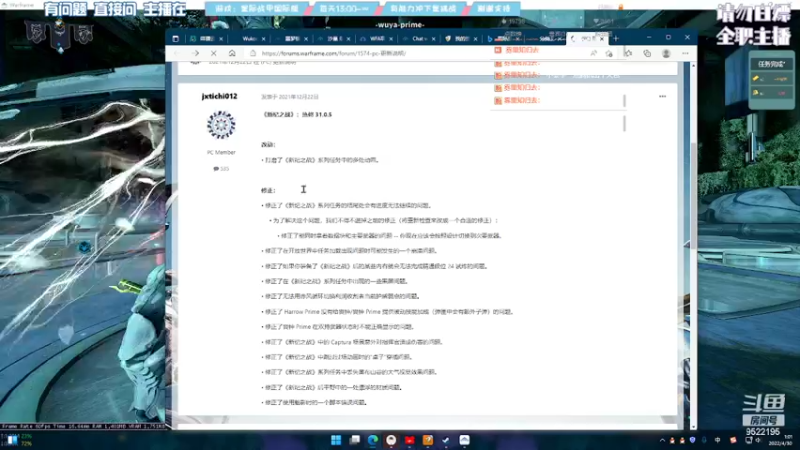Screen dimensions: 800x450
Task: Open the taskbar clock and date
Action: click(x=782, y=440)
